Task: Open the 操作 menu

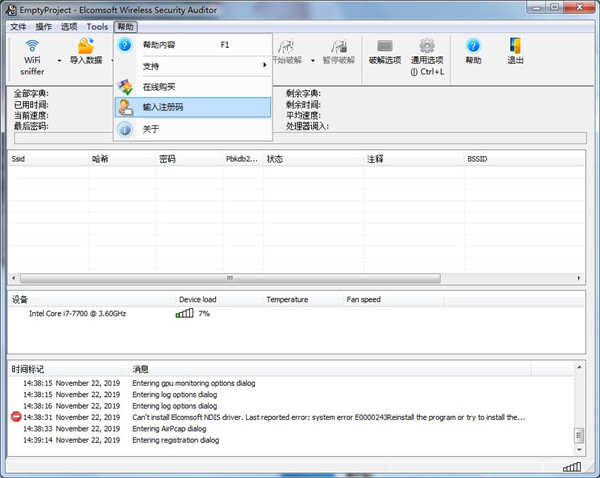Action: pos(43,27)
